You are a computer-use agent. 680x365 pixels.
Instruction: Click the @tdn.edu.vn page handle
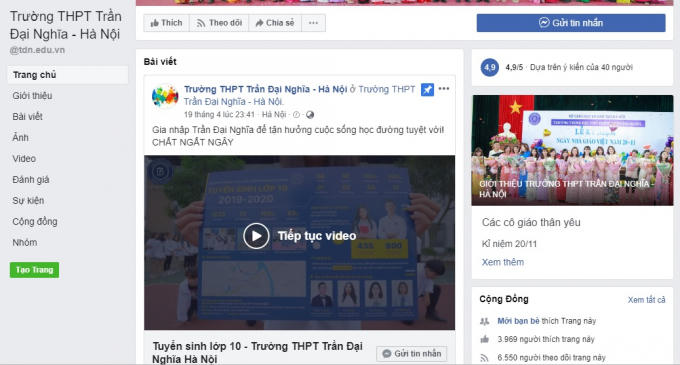pos(37,50)
